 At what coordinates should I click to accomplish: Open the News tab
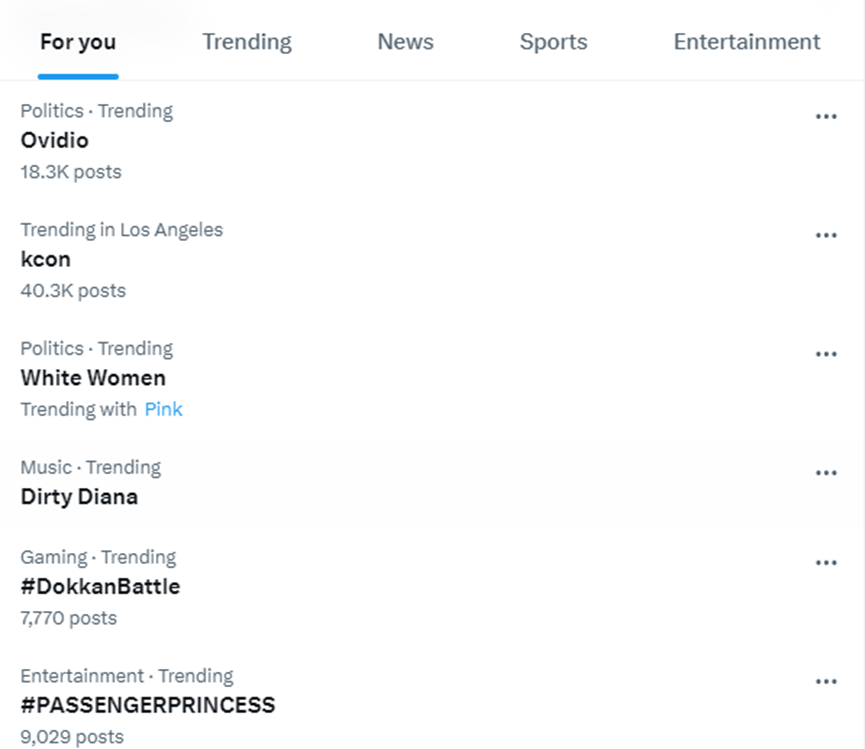[x=405, y=42]
